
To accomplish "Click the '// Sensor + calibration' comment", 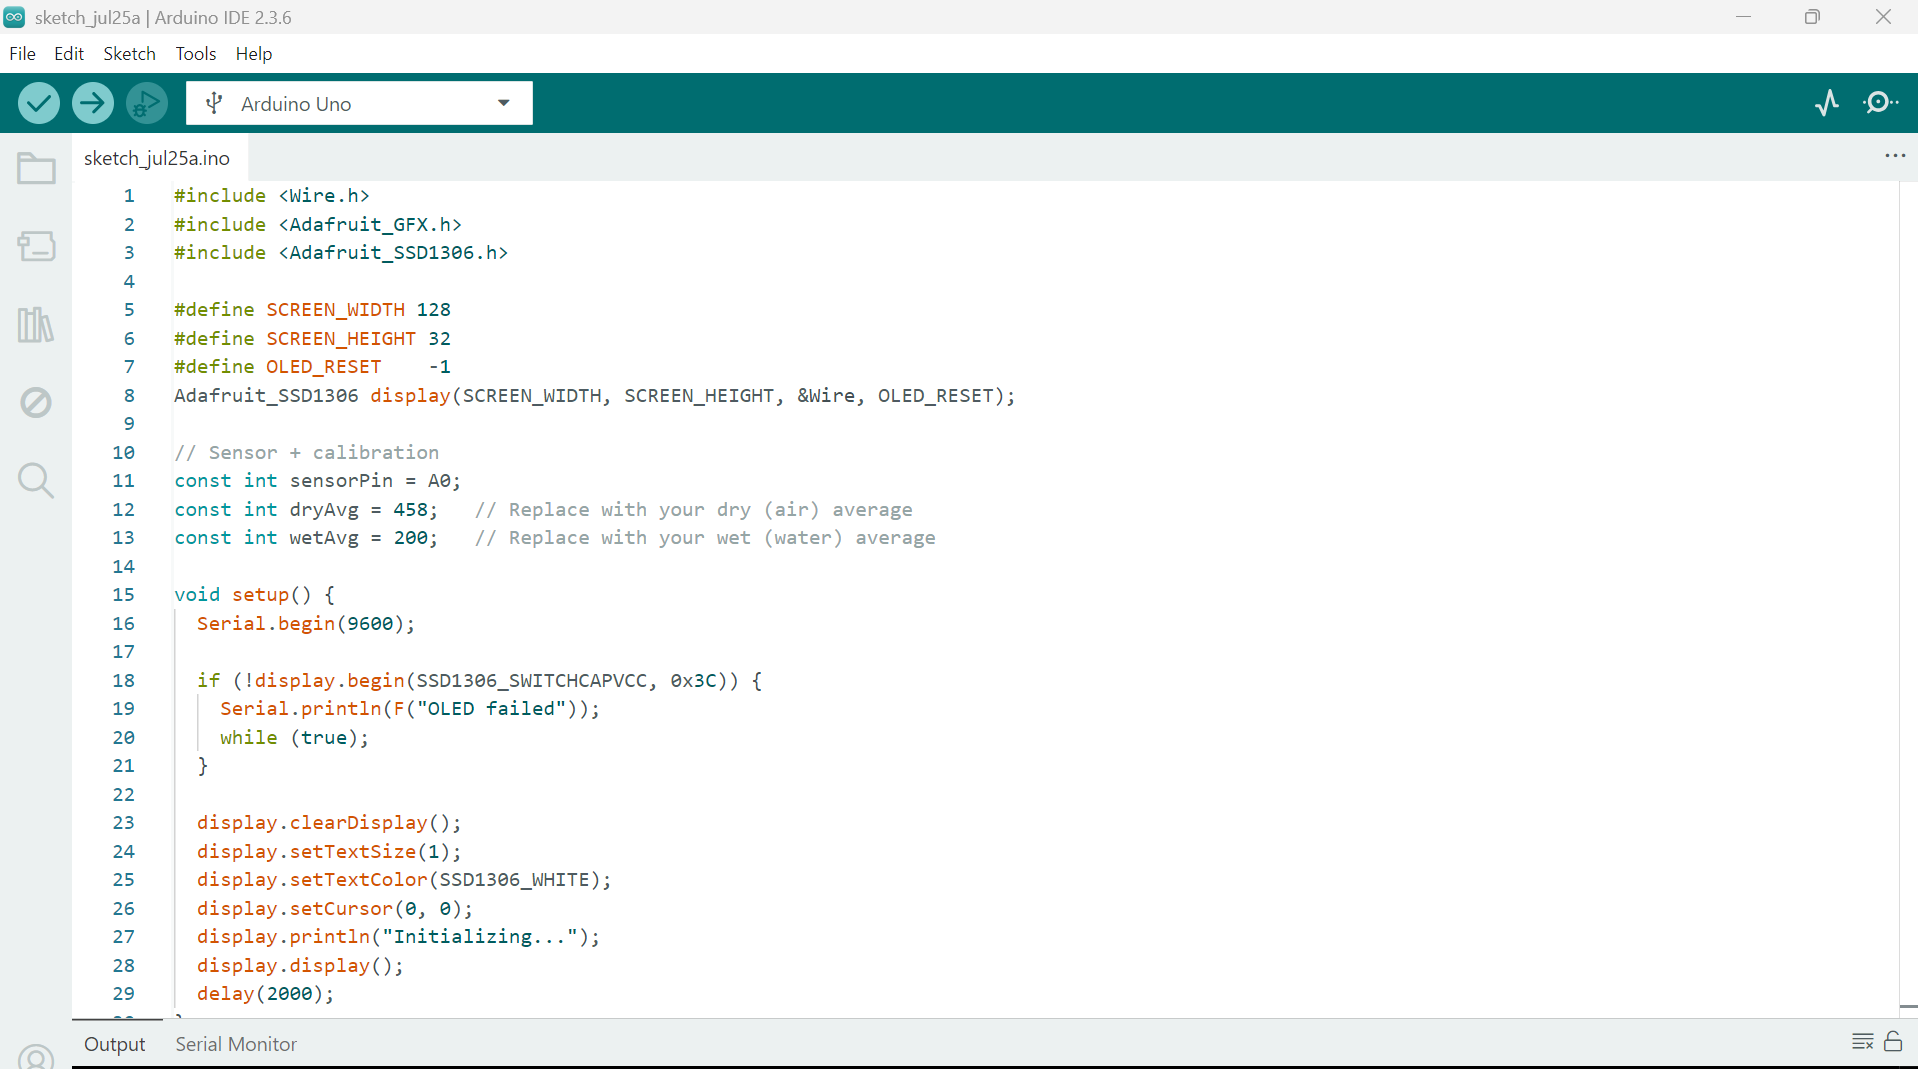I will tap(307, 453).
